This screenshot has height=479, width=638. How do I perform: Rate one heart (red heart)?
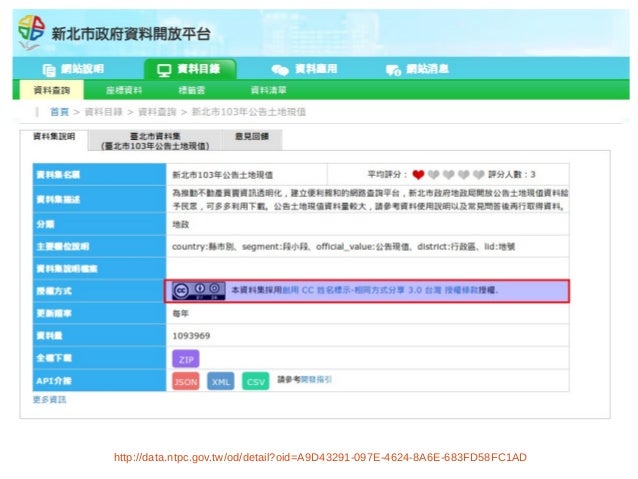click(x=418, y=175)
